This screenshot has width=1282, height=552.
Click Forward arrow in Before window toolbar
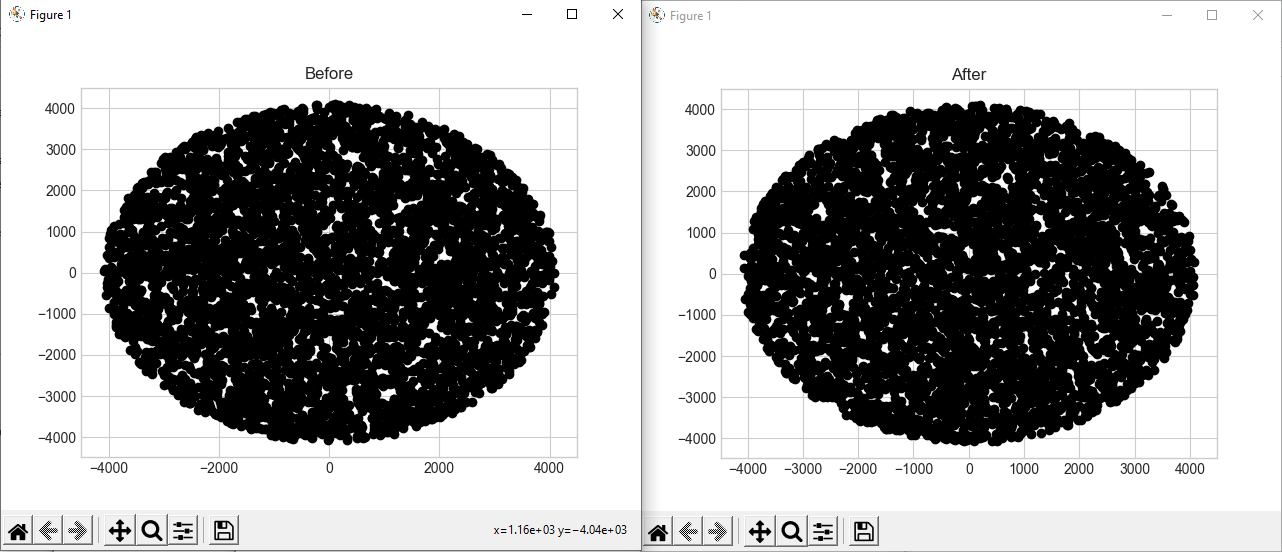(x=77, y=531)
